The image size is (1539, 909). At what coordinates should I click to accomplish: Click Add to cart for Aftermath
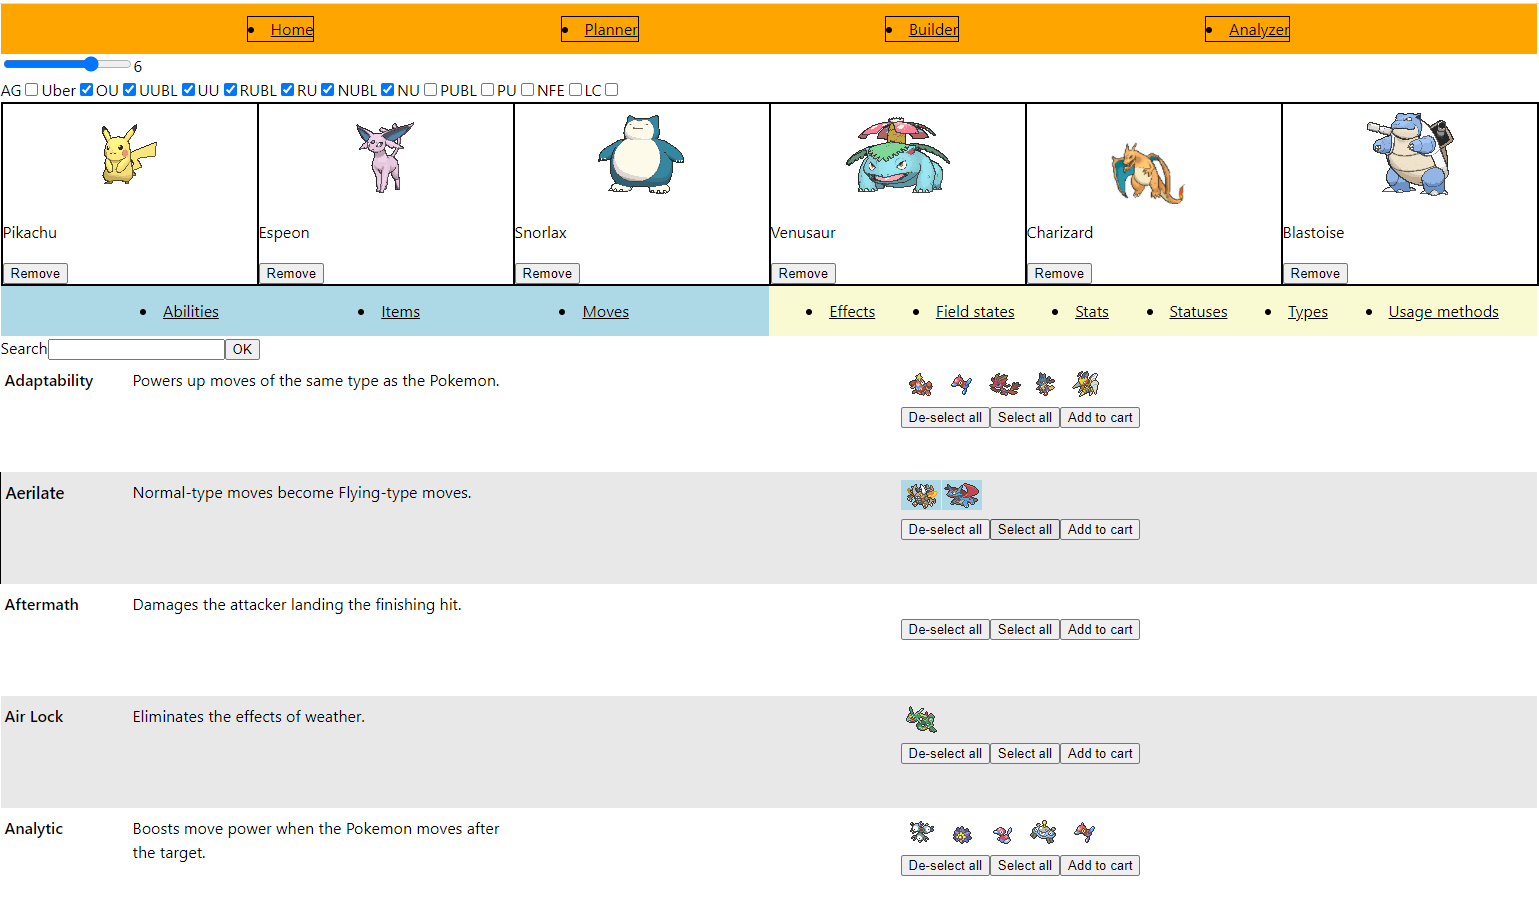tap(1100, 629)
